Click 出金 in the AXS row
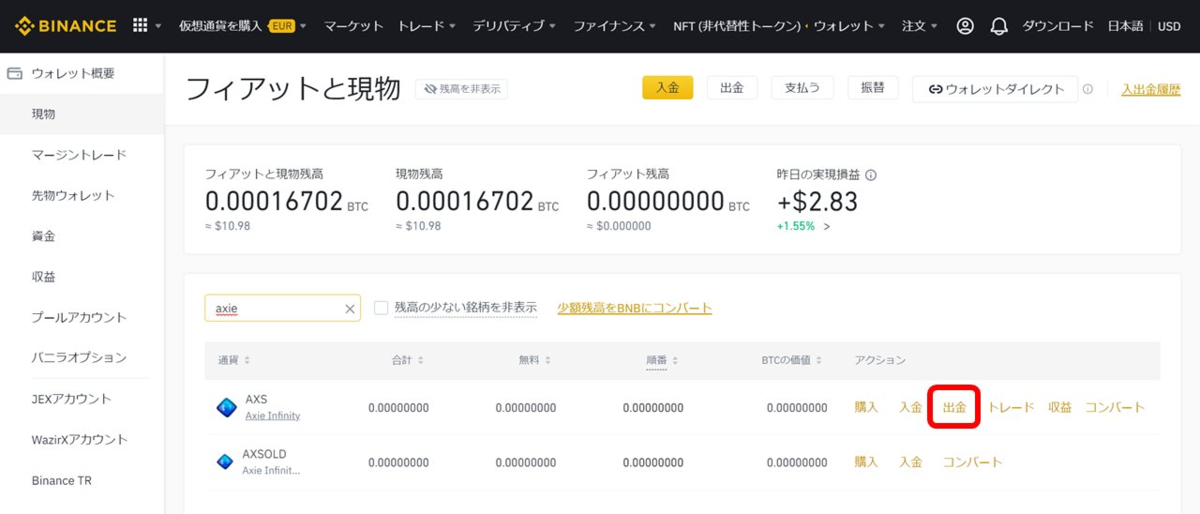 click(954, 408)
